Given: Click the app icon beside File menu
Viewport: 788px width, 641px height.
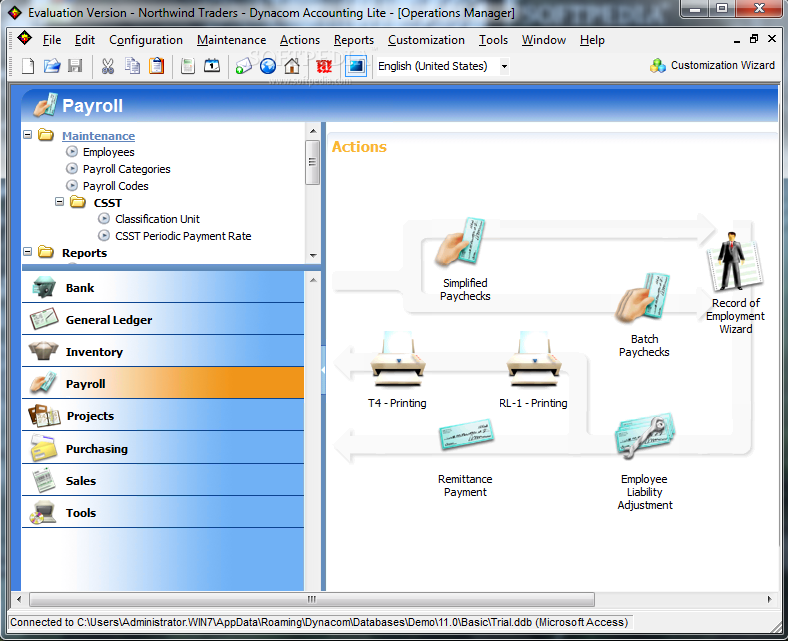Looking at the screenshot, I should 24,38.
